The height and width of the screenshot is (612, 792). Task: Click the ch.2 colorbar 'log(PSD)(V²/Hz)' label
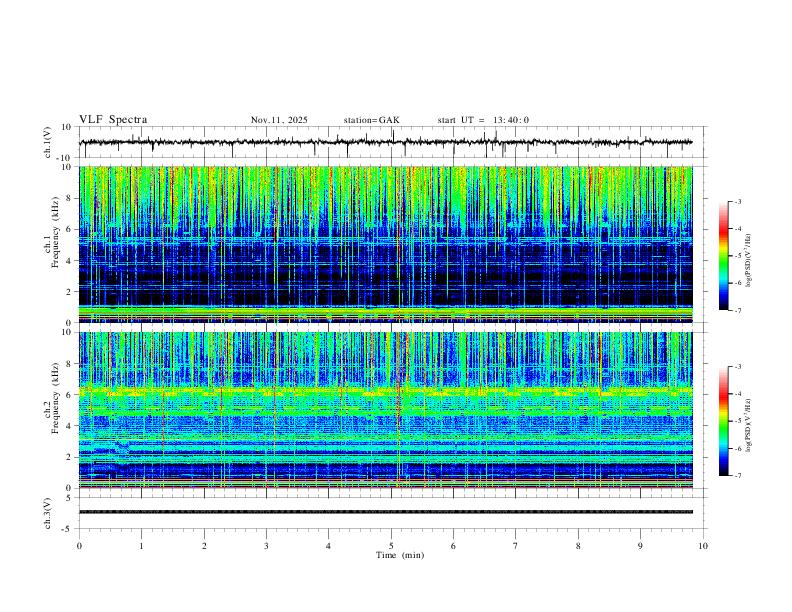748,426
